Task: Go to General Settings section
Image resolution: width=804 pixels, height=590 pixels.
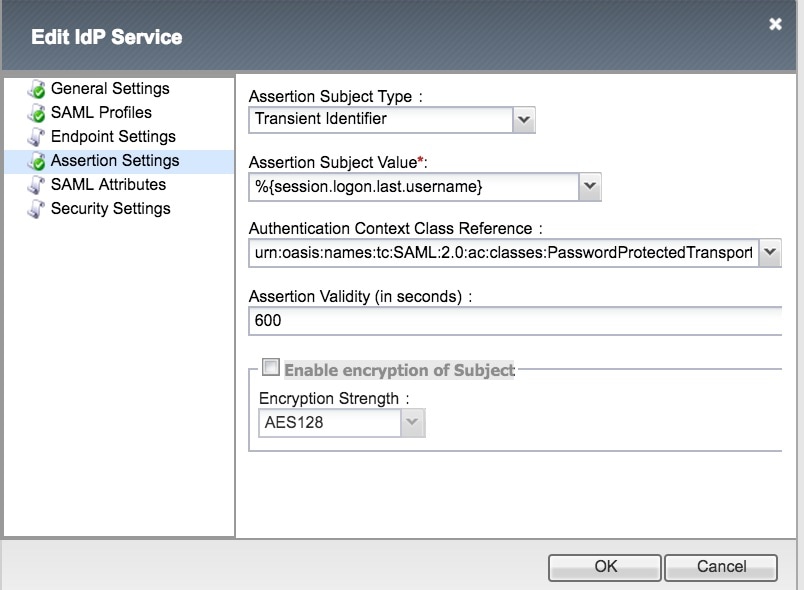Action: (110, 89)
